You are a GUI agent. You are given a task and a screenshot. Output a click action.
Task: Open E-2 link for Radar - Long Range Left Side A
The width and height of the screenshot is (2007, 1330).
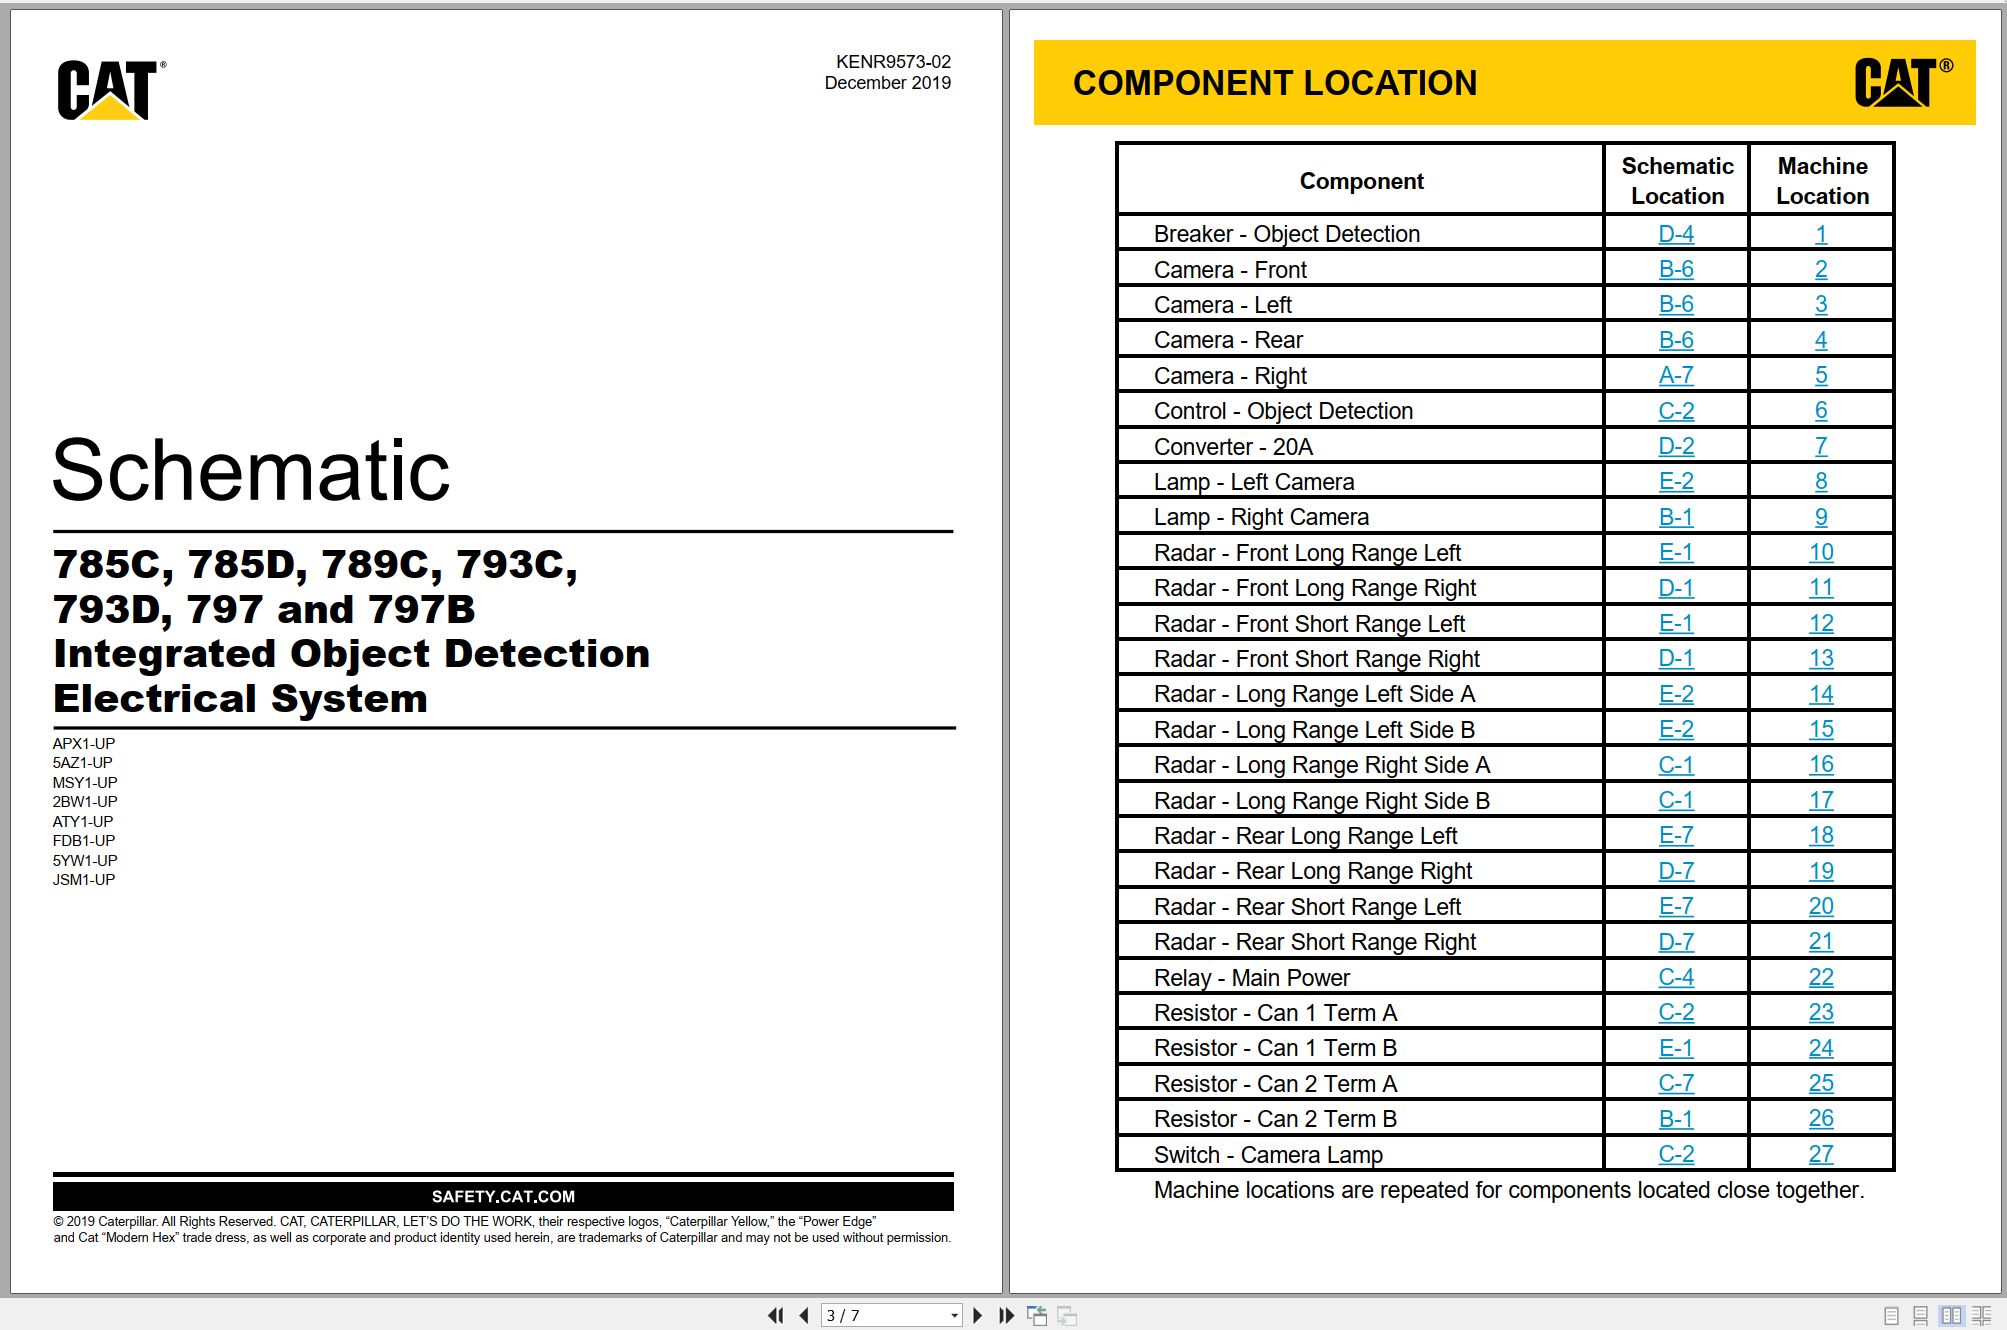1676,694
